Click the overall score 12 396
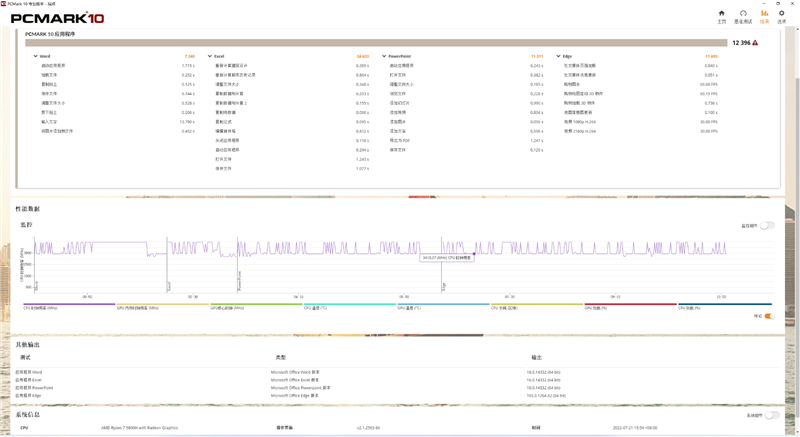The image size is (800, 437). tap(741, 43)
